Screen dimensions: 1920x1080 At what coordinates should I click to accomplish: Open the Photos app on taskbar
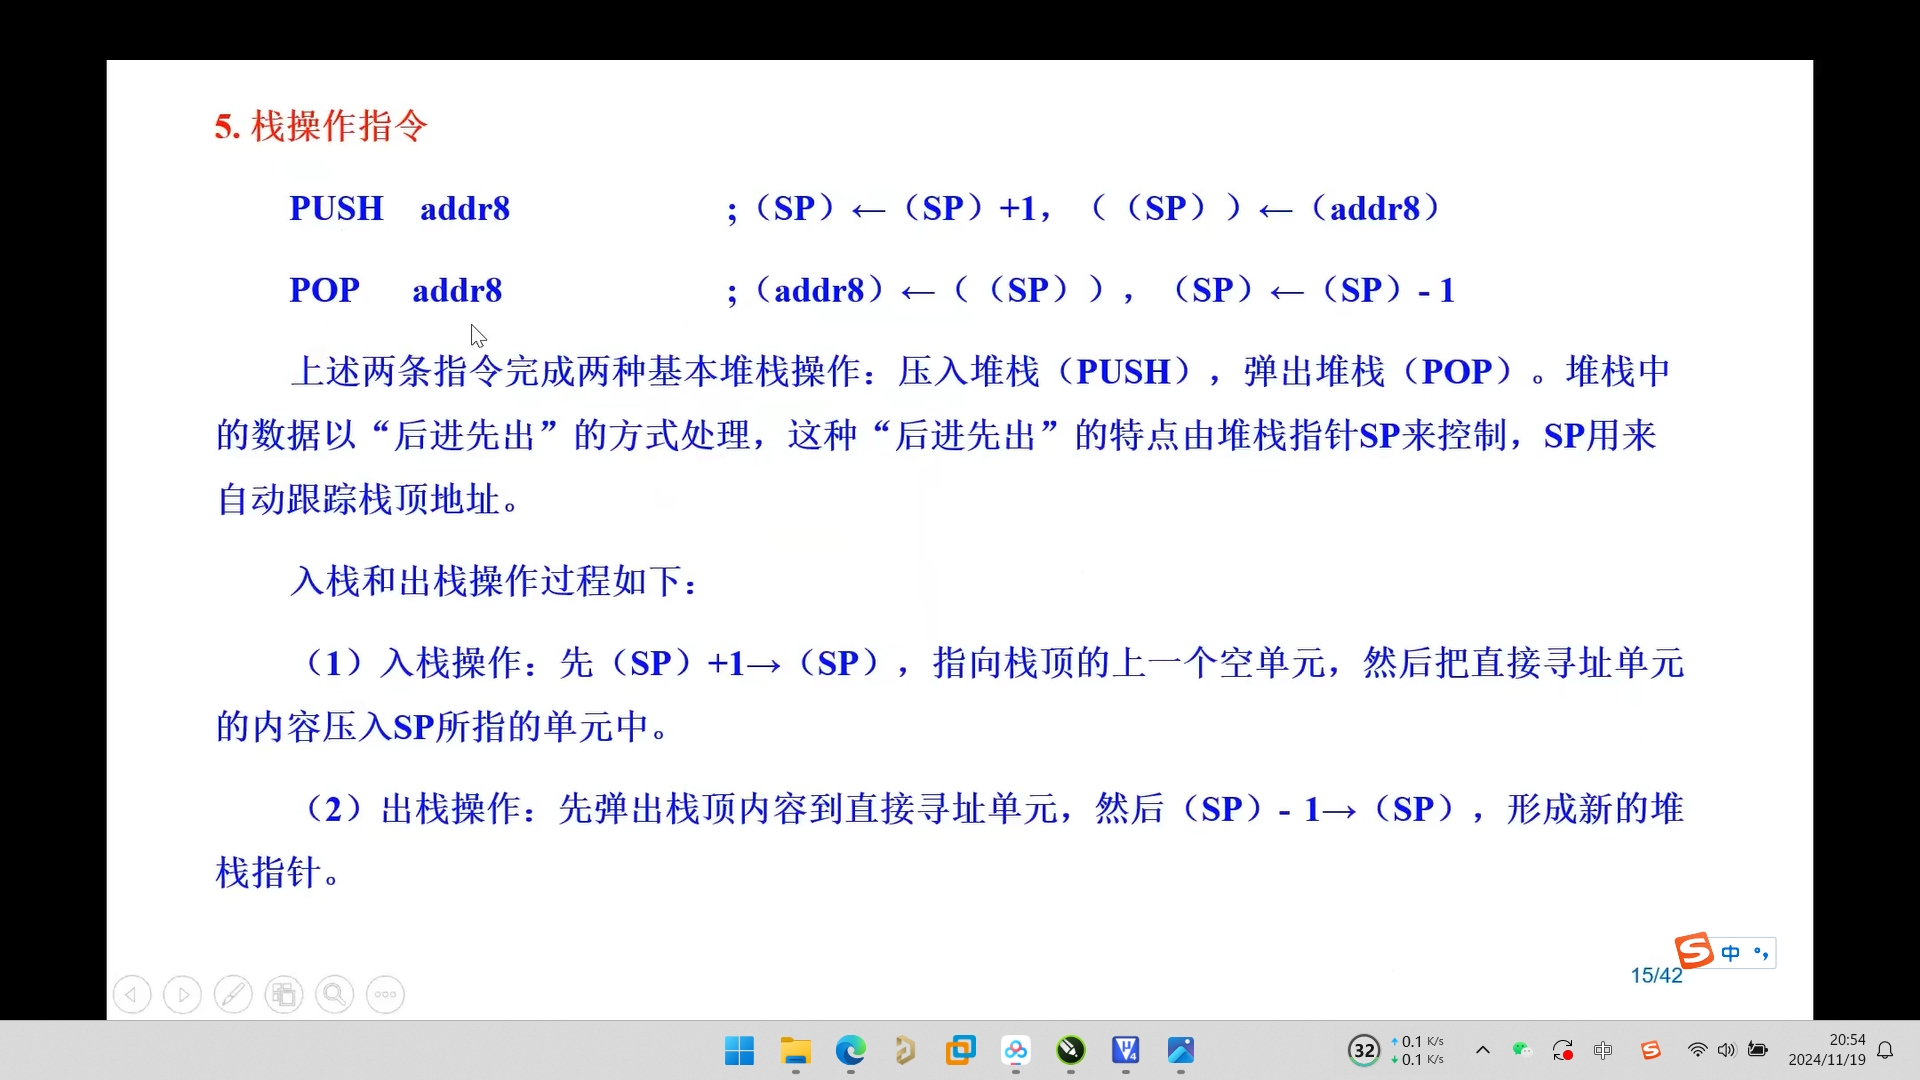[1180, 1050]
